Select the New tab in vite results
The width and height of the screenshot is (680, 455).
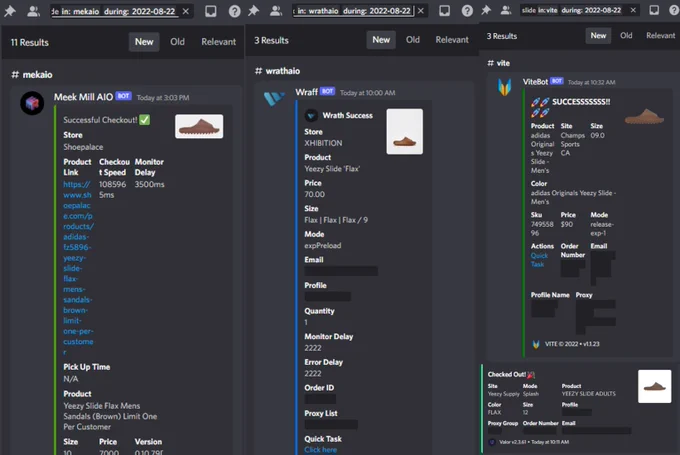pos(598,36)
